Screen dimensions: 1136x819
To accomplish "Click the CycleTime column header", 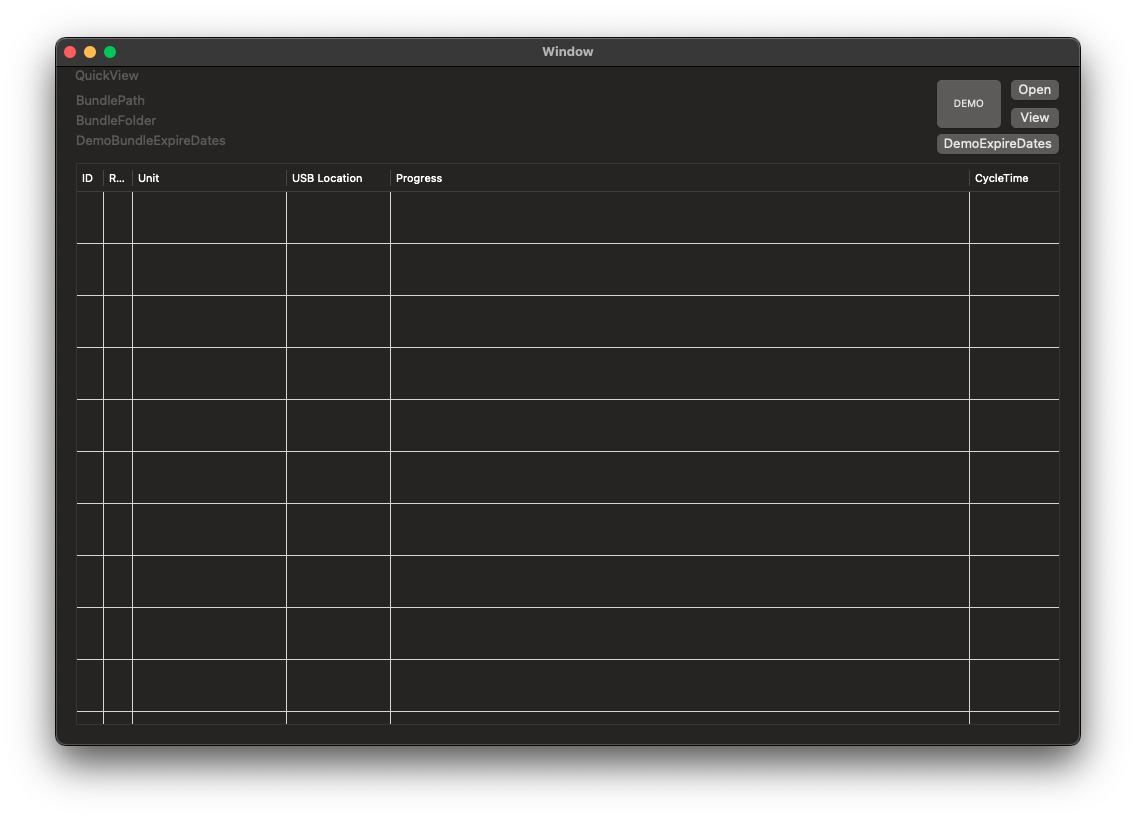I will point(1014,178).
